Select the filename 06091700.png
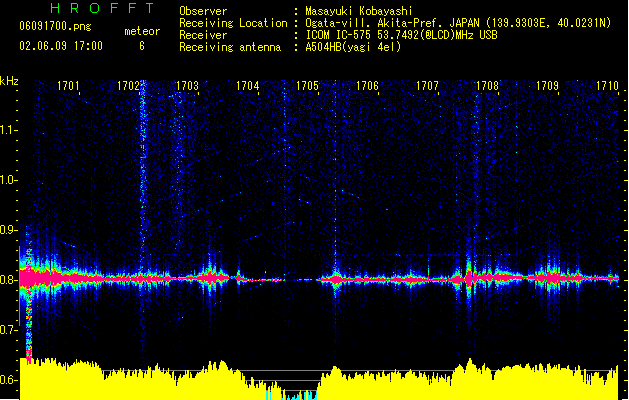The width and height of the screenshot is (629, 400). 55,26
